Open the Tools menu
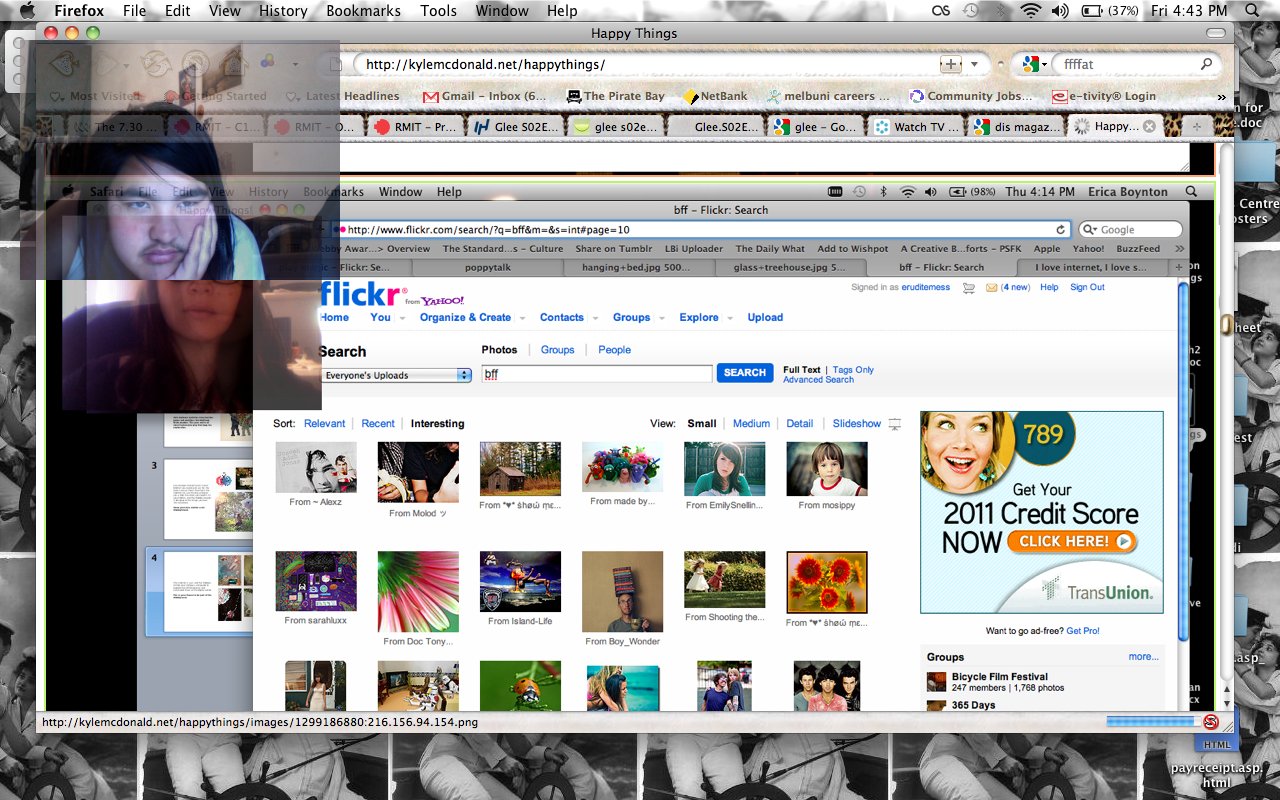1280x800 pixels. (x=438, y=11)
